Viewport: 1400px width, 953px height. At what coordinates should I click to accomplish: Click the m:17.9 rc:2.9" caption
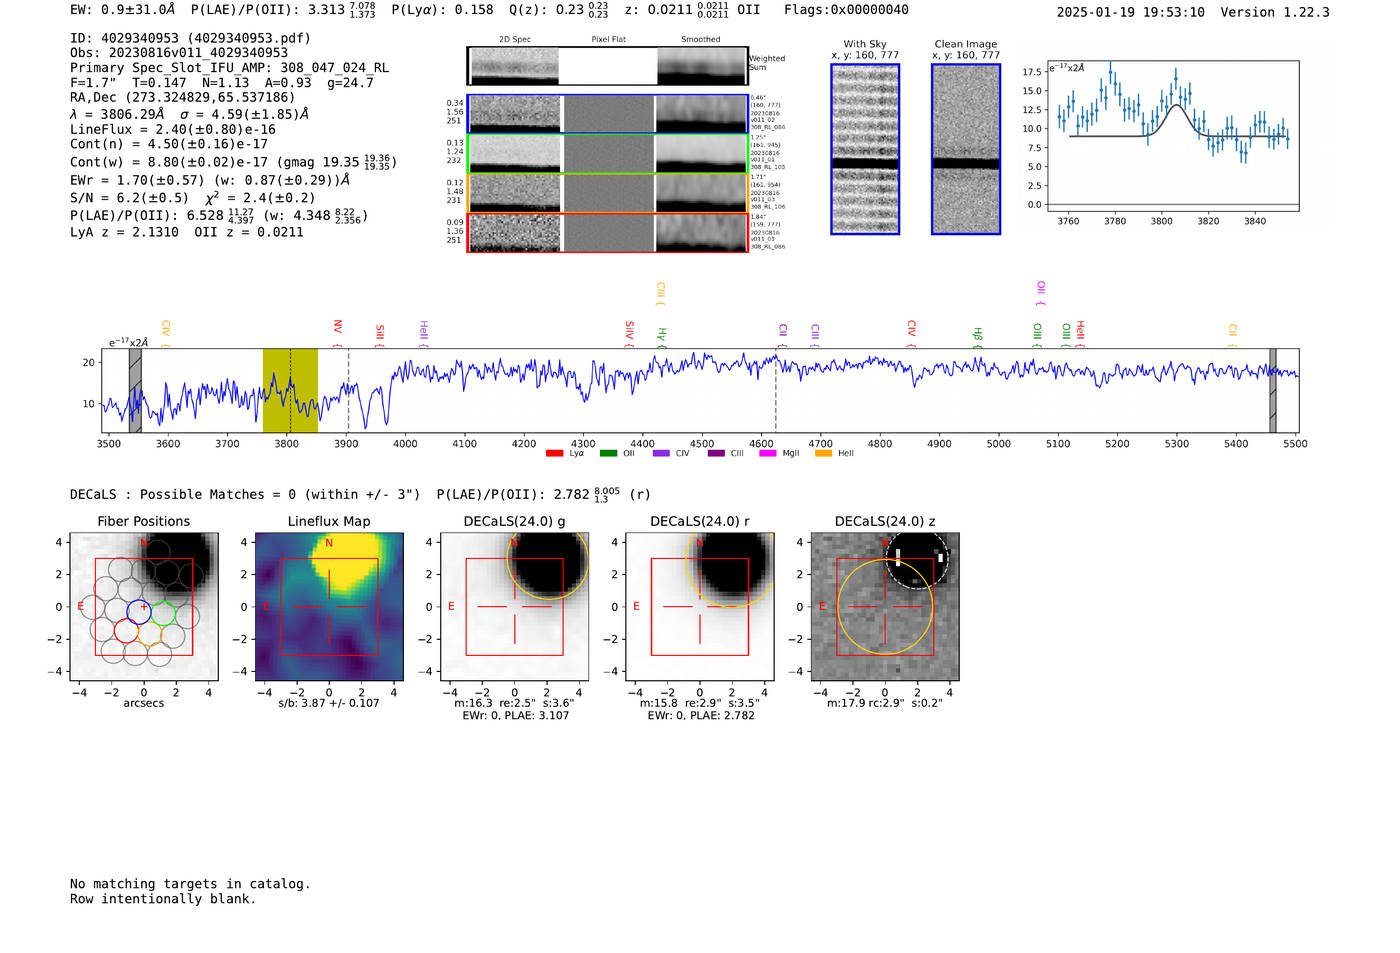(x=885, y=703)
